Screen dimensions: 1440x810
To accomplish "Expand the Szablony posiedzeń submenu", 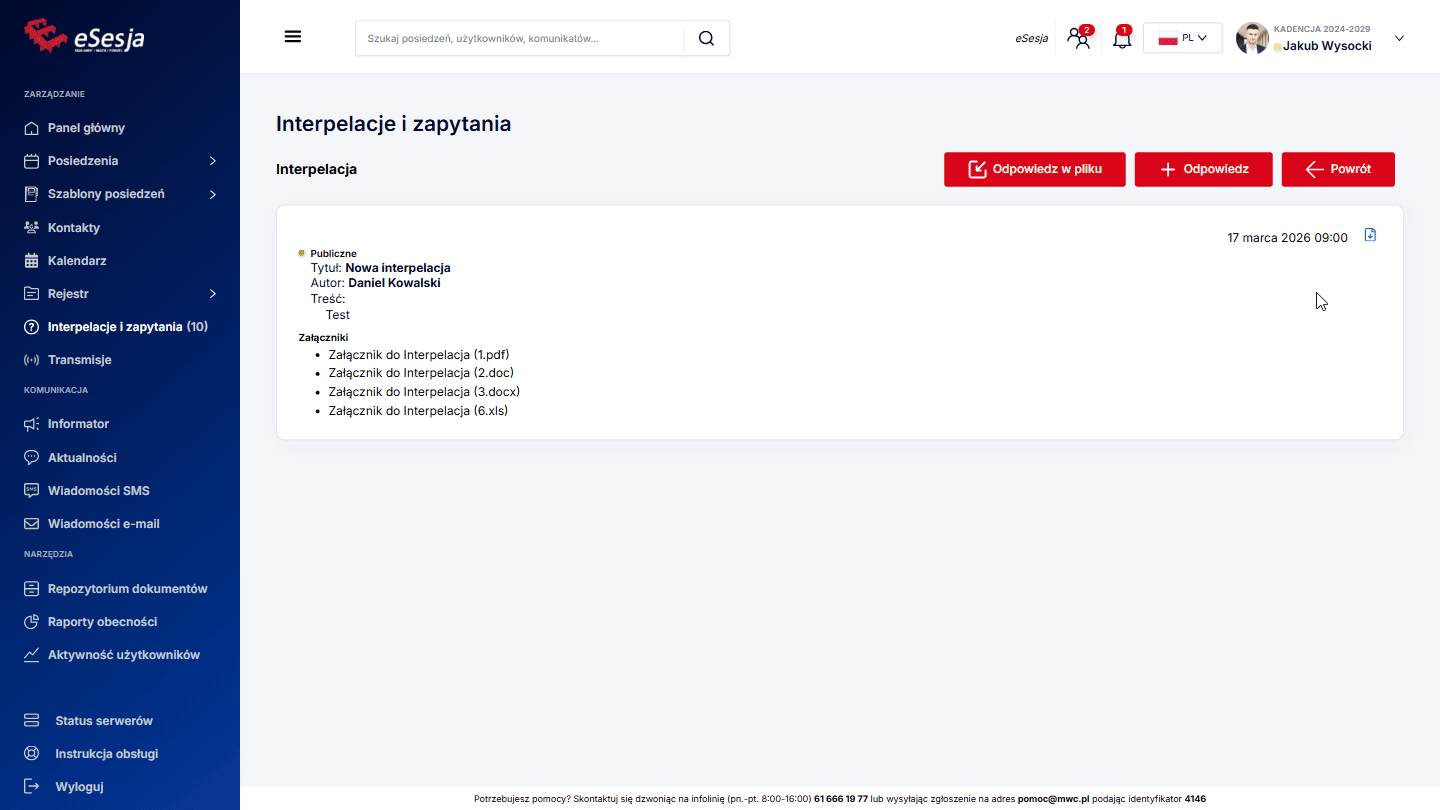I will coord(212,194).
